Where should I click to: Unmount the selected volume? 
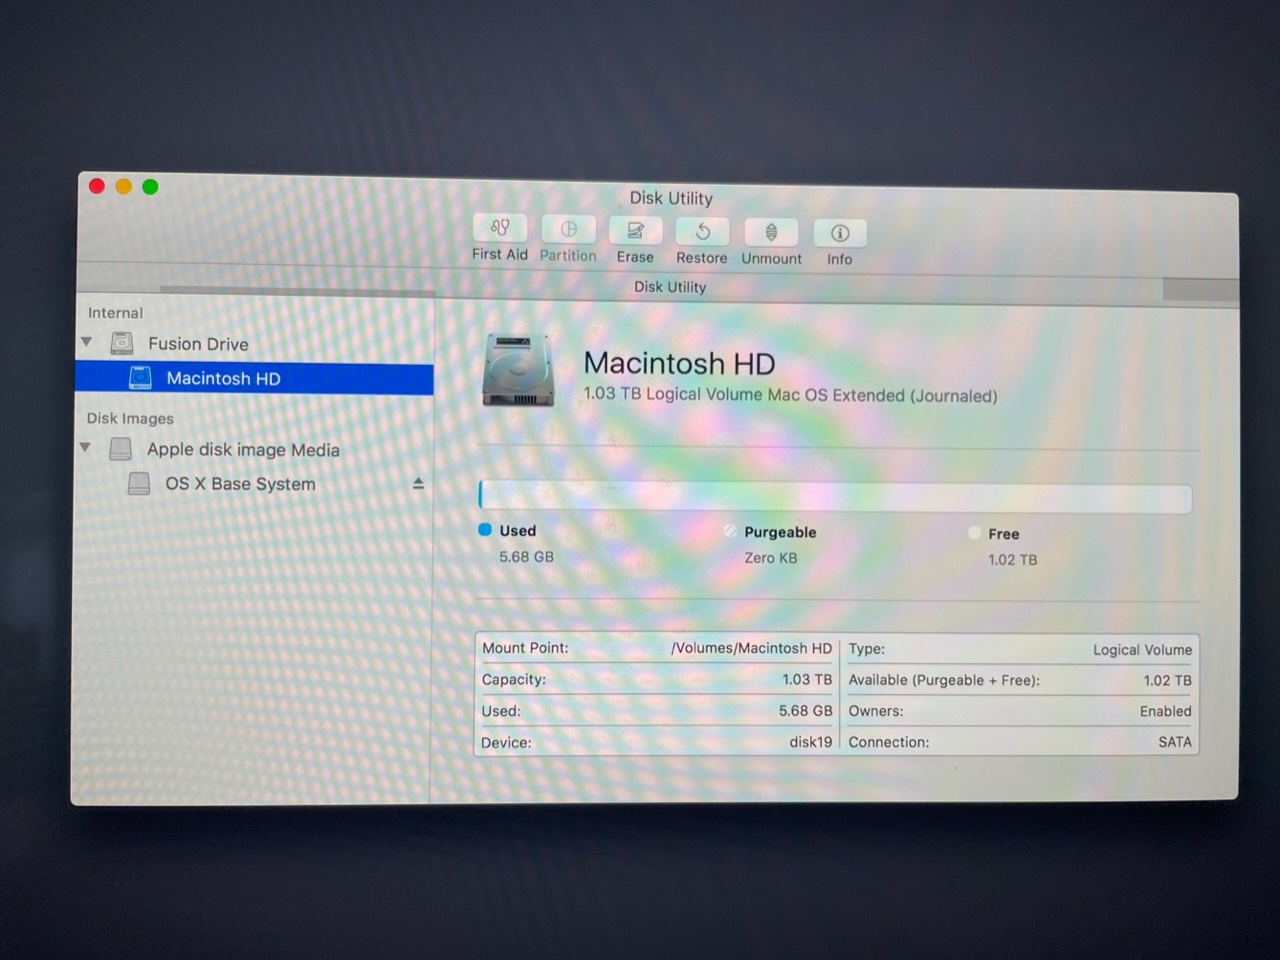pyautogui.click(x=771, y=232)
